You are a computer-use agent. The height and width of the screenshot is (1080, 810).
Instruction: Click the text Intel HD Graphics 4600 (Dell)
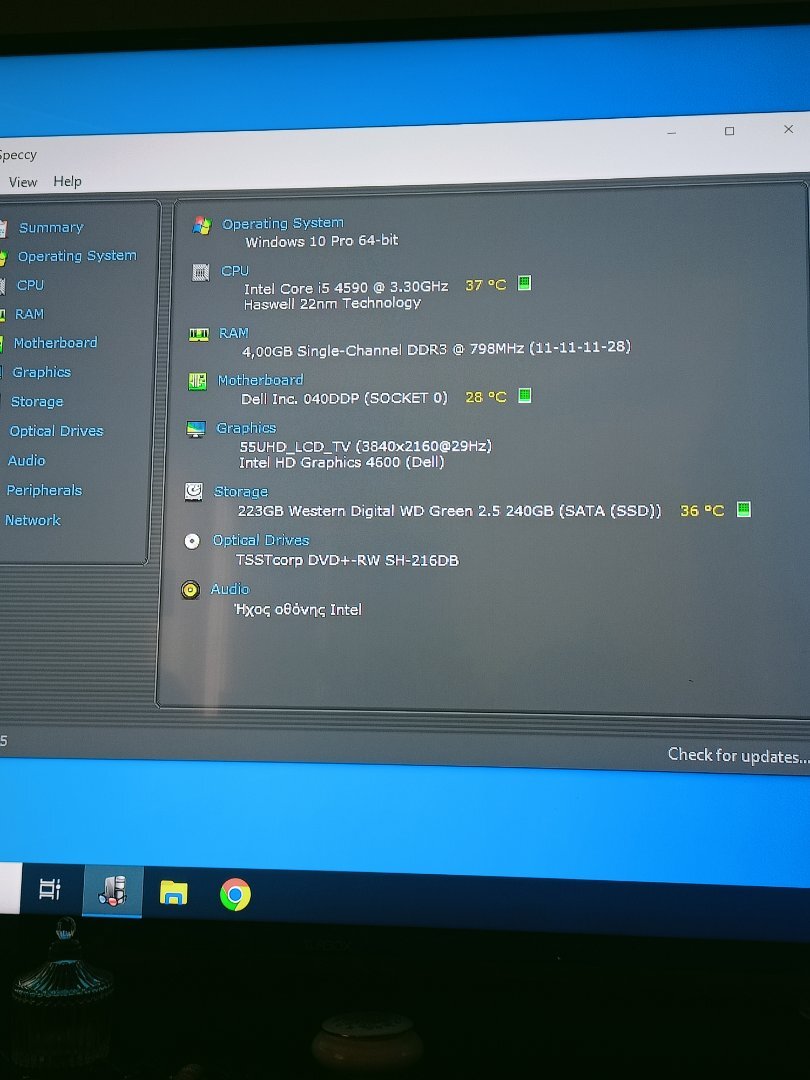pos(342,462)
